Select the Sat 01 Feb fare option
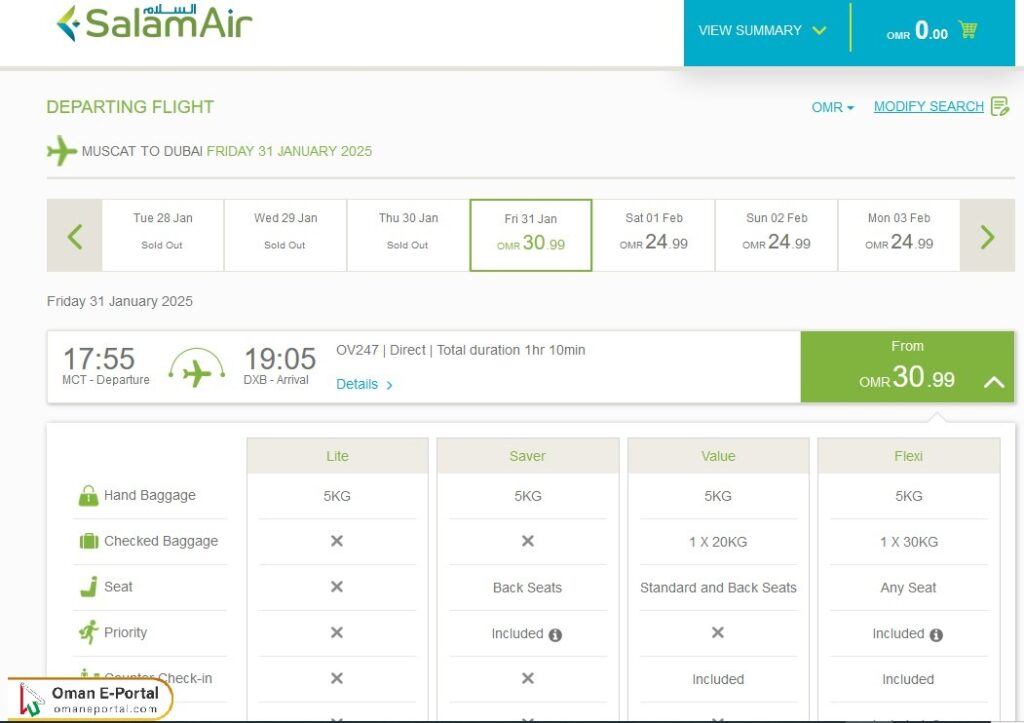The image size is (1024, 723). coord(654,235)
